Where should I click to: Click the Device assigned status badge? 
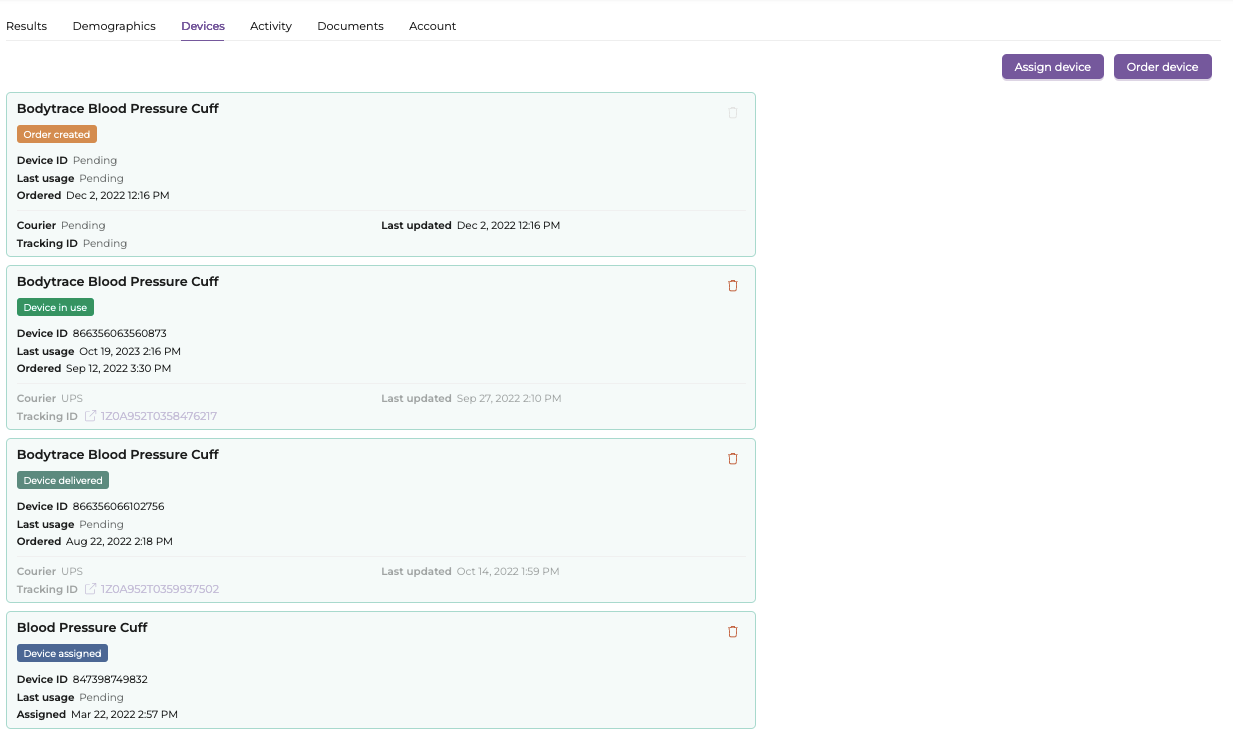pos(62,653)
